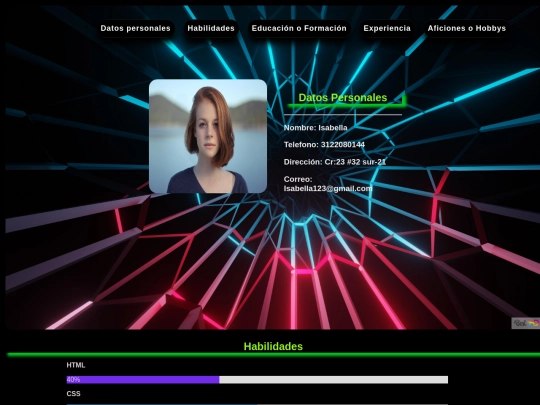Open the Experiencia nav item
The height and width of the screenshot is (405, 540).
tap(387, 28)
